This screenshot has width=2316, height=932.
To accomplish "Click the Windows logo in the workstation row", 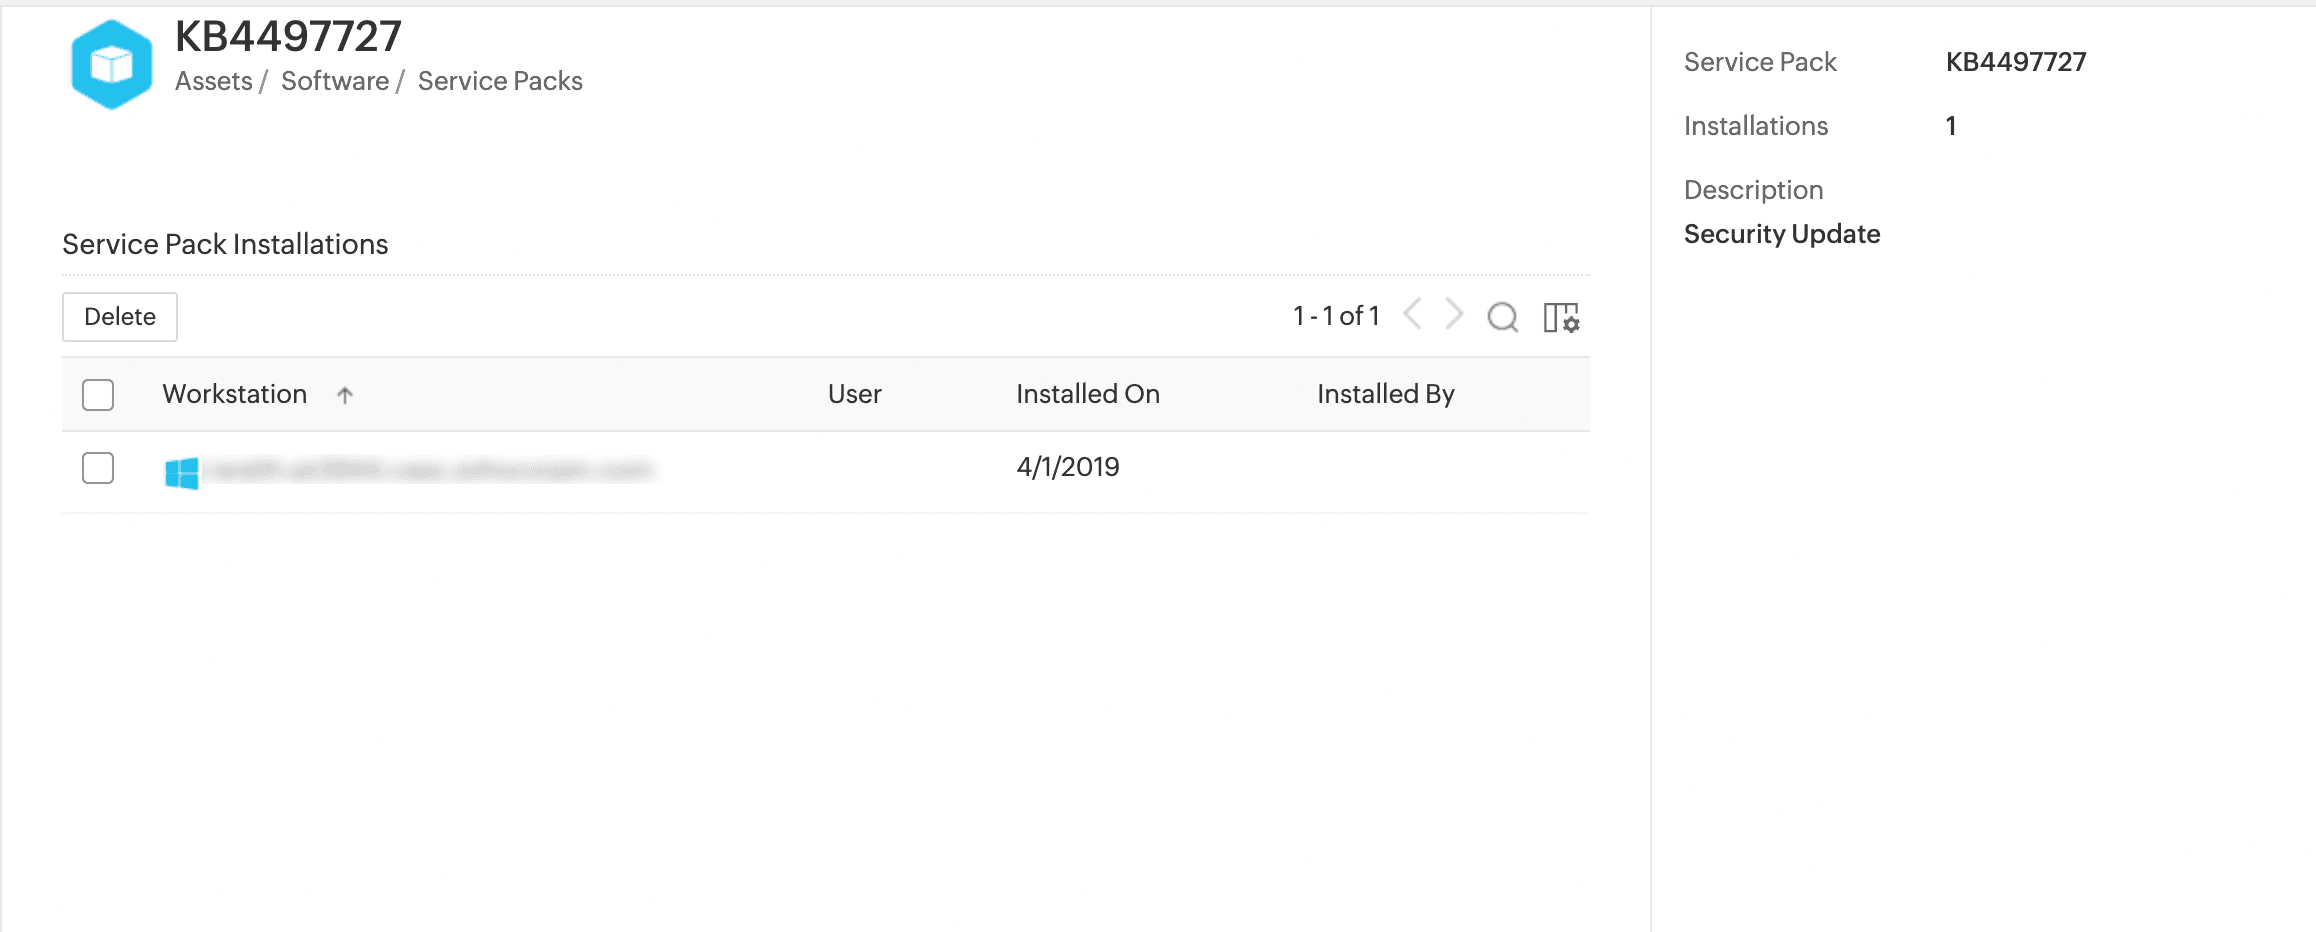I will click(182, 472).
